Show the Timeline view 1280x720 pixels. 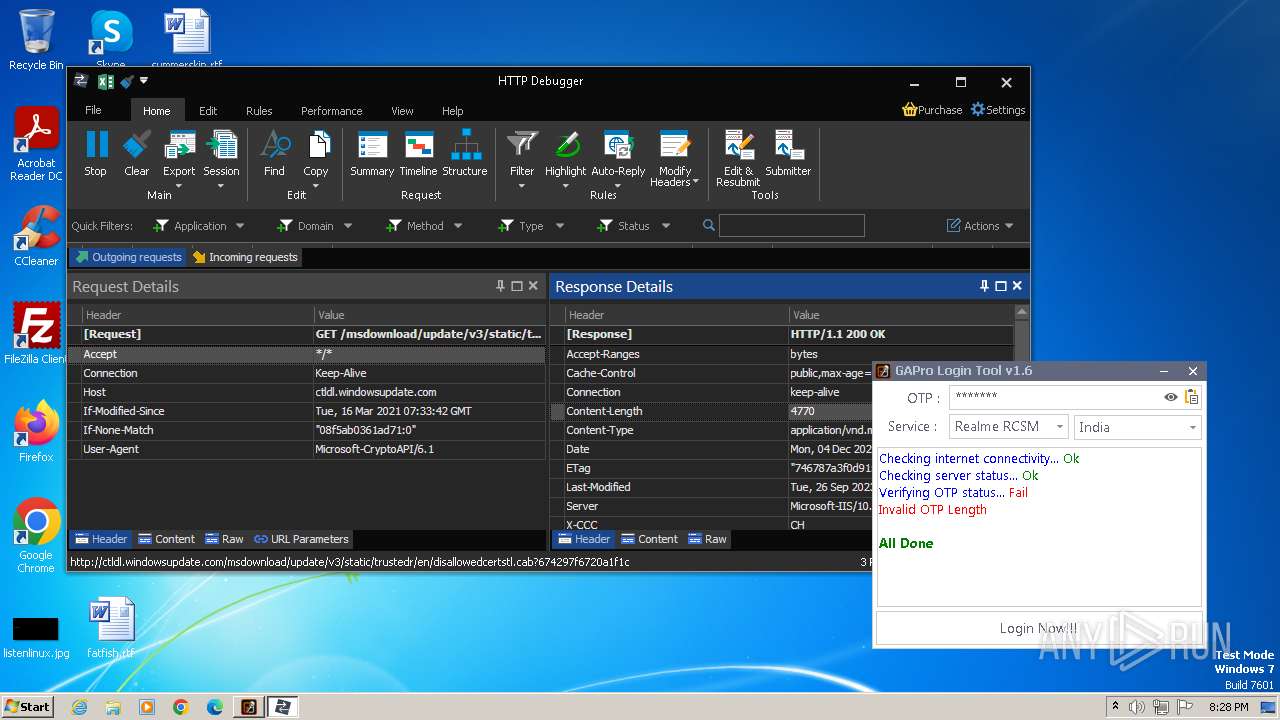pyautogui.click(x=418, y=154)
